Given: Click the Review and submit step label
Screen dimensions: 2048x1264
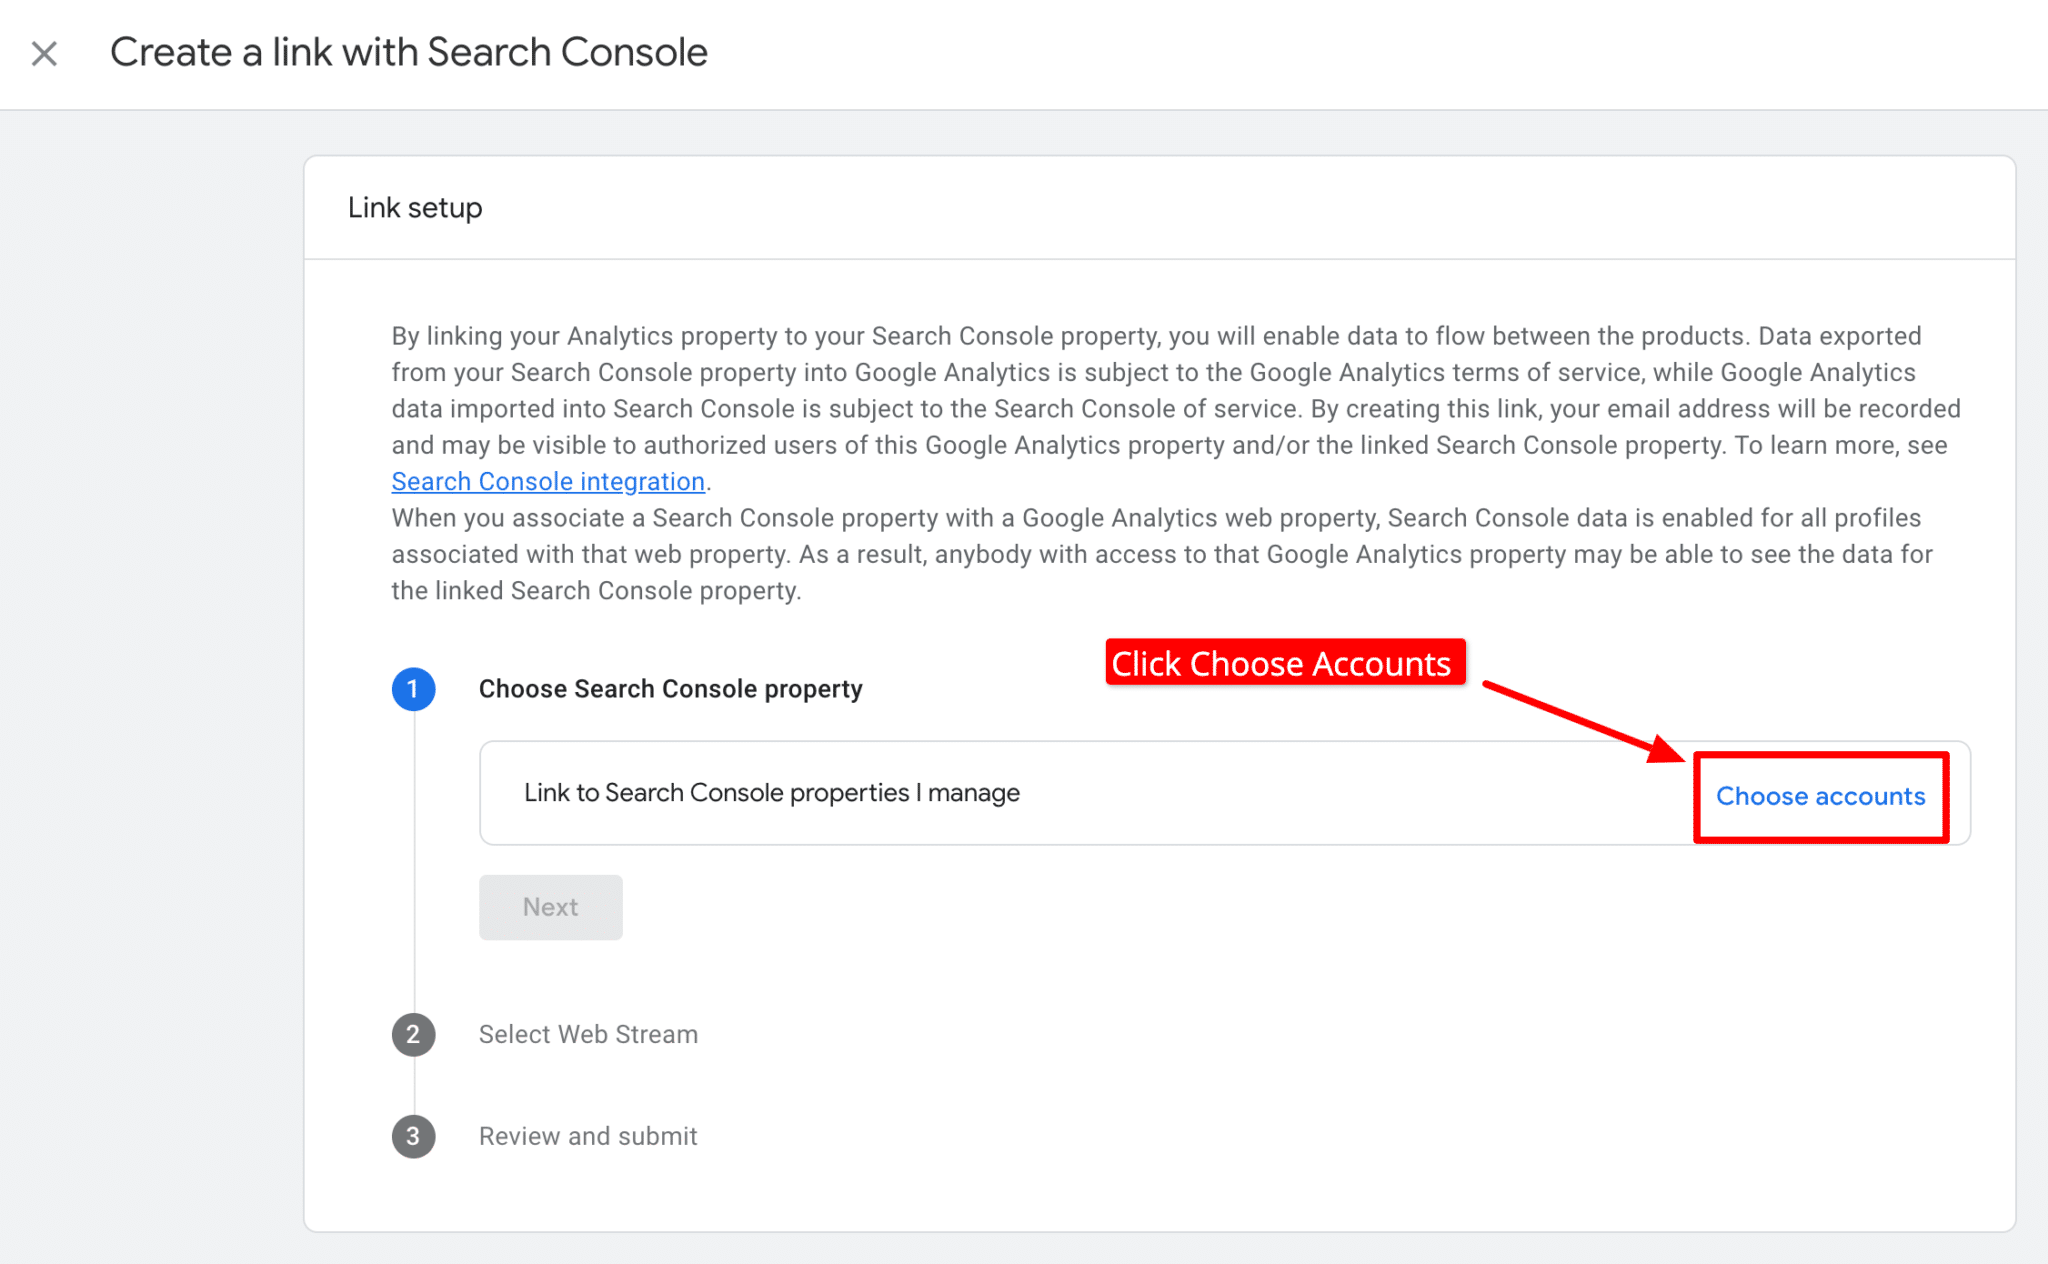Looking at the screenshot, I should coord(588,1136).
